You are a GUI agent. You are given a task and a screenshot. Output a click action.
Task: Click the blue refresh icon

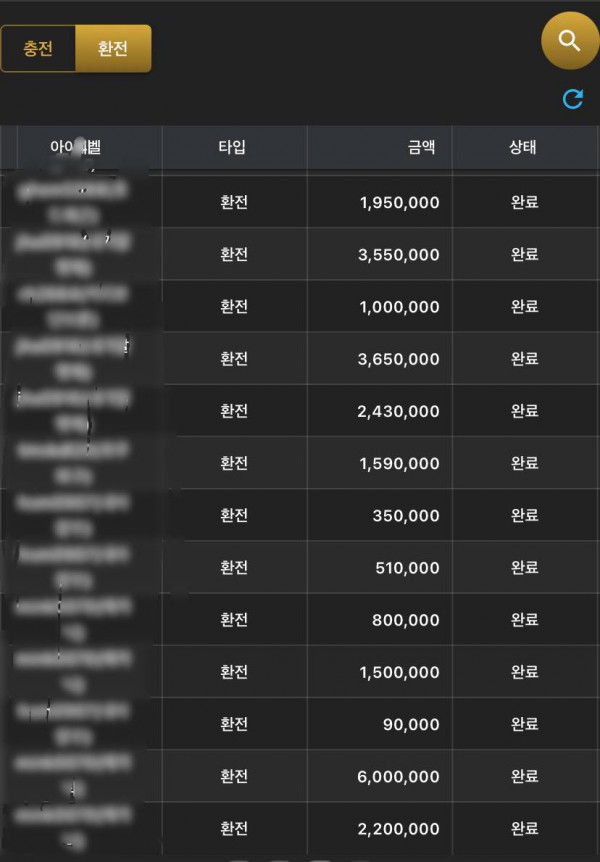pyautogui.click(x=573, y=99)
